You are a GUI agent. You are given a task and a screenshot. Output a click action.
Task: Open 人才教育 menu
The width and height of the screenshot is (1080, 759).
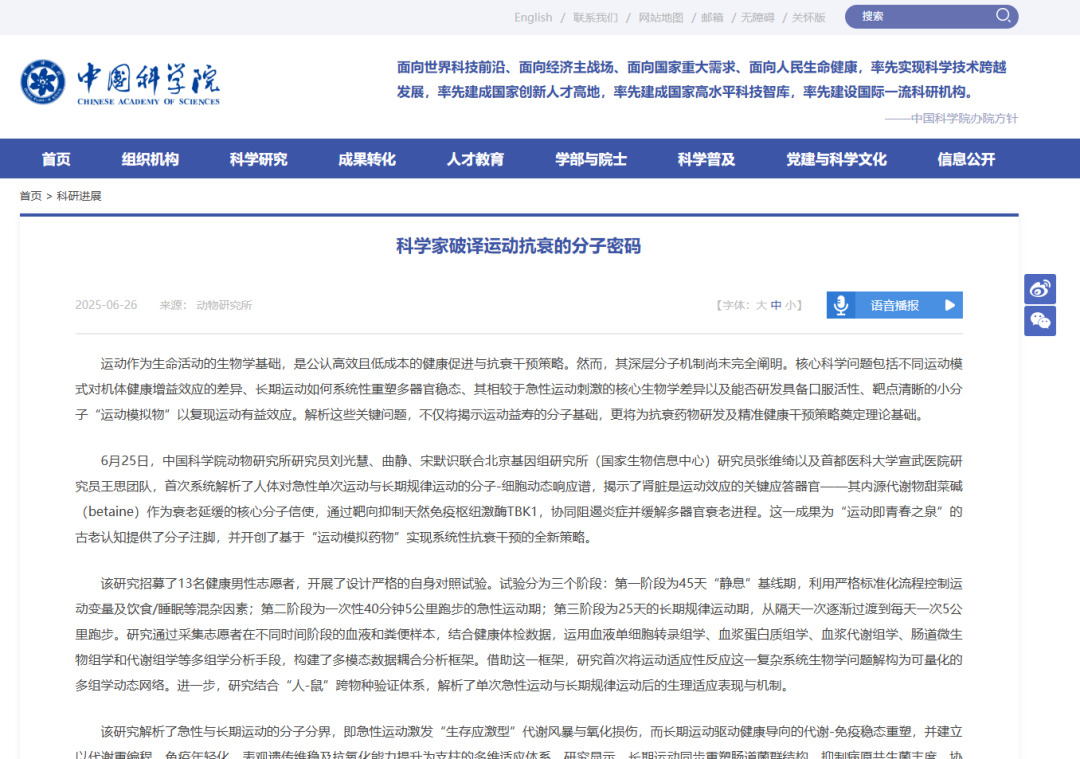475,159
